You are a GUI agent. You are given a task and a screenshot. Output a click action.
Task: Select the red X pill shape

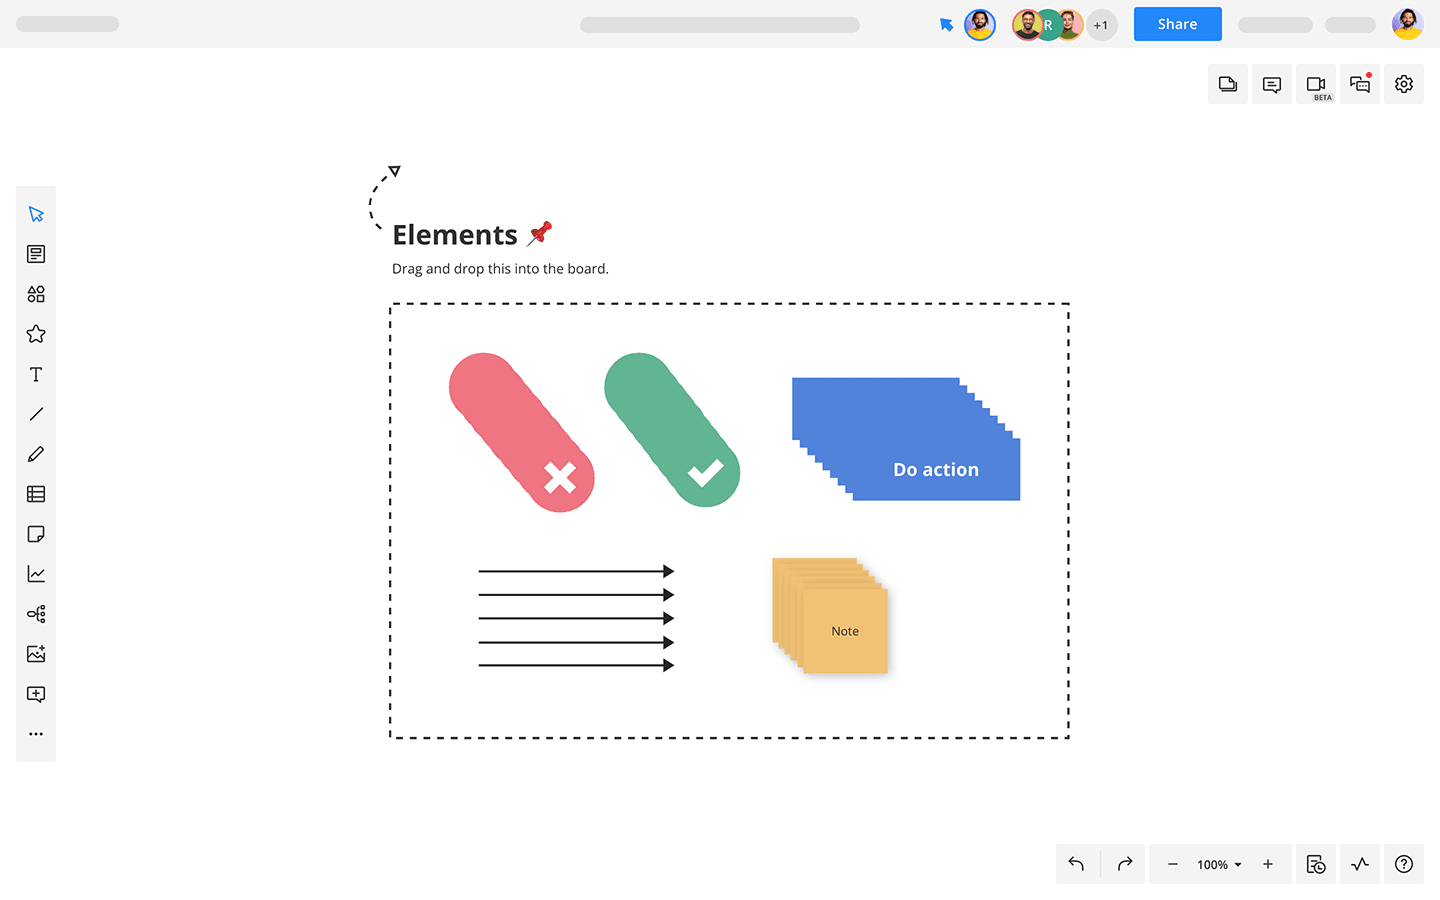(x=522, y=432)
